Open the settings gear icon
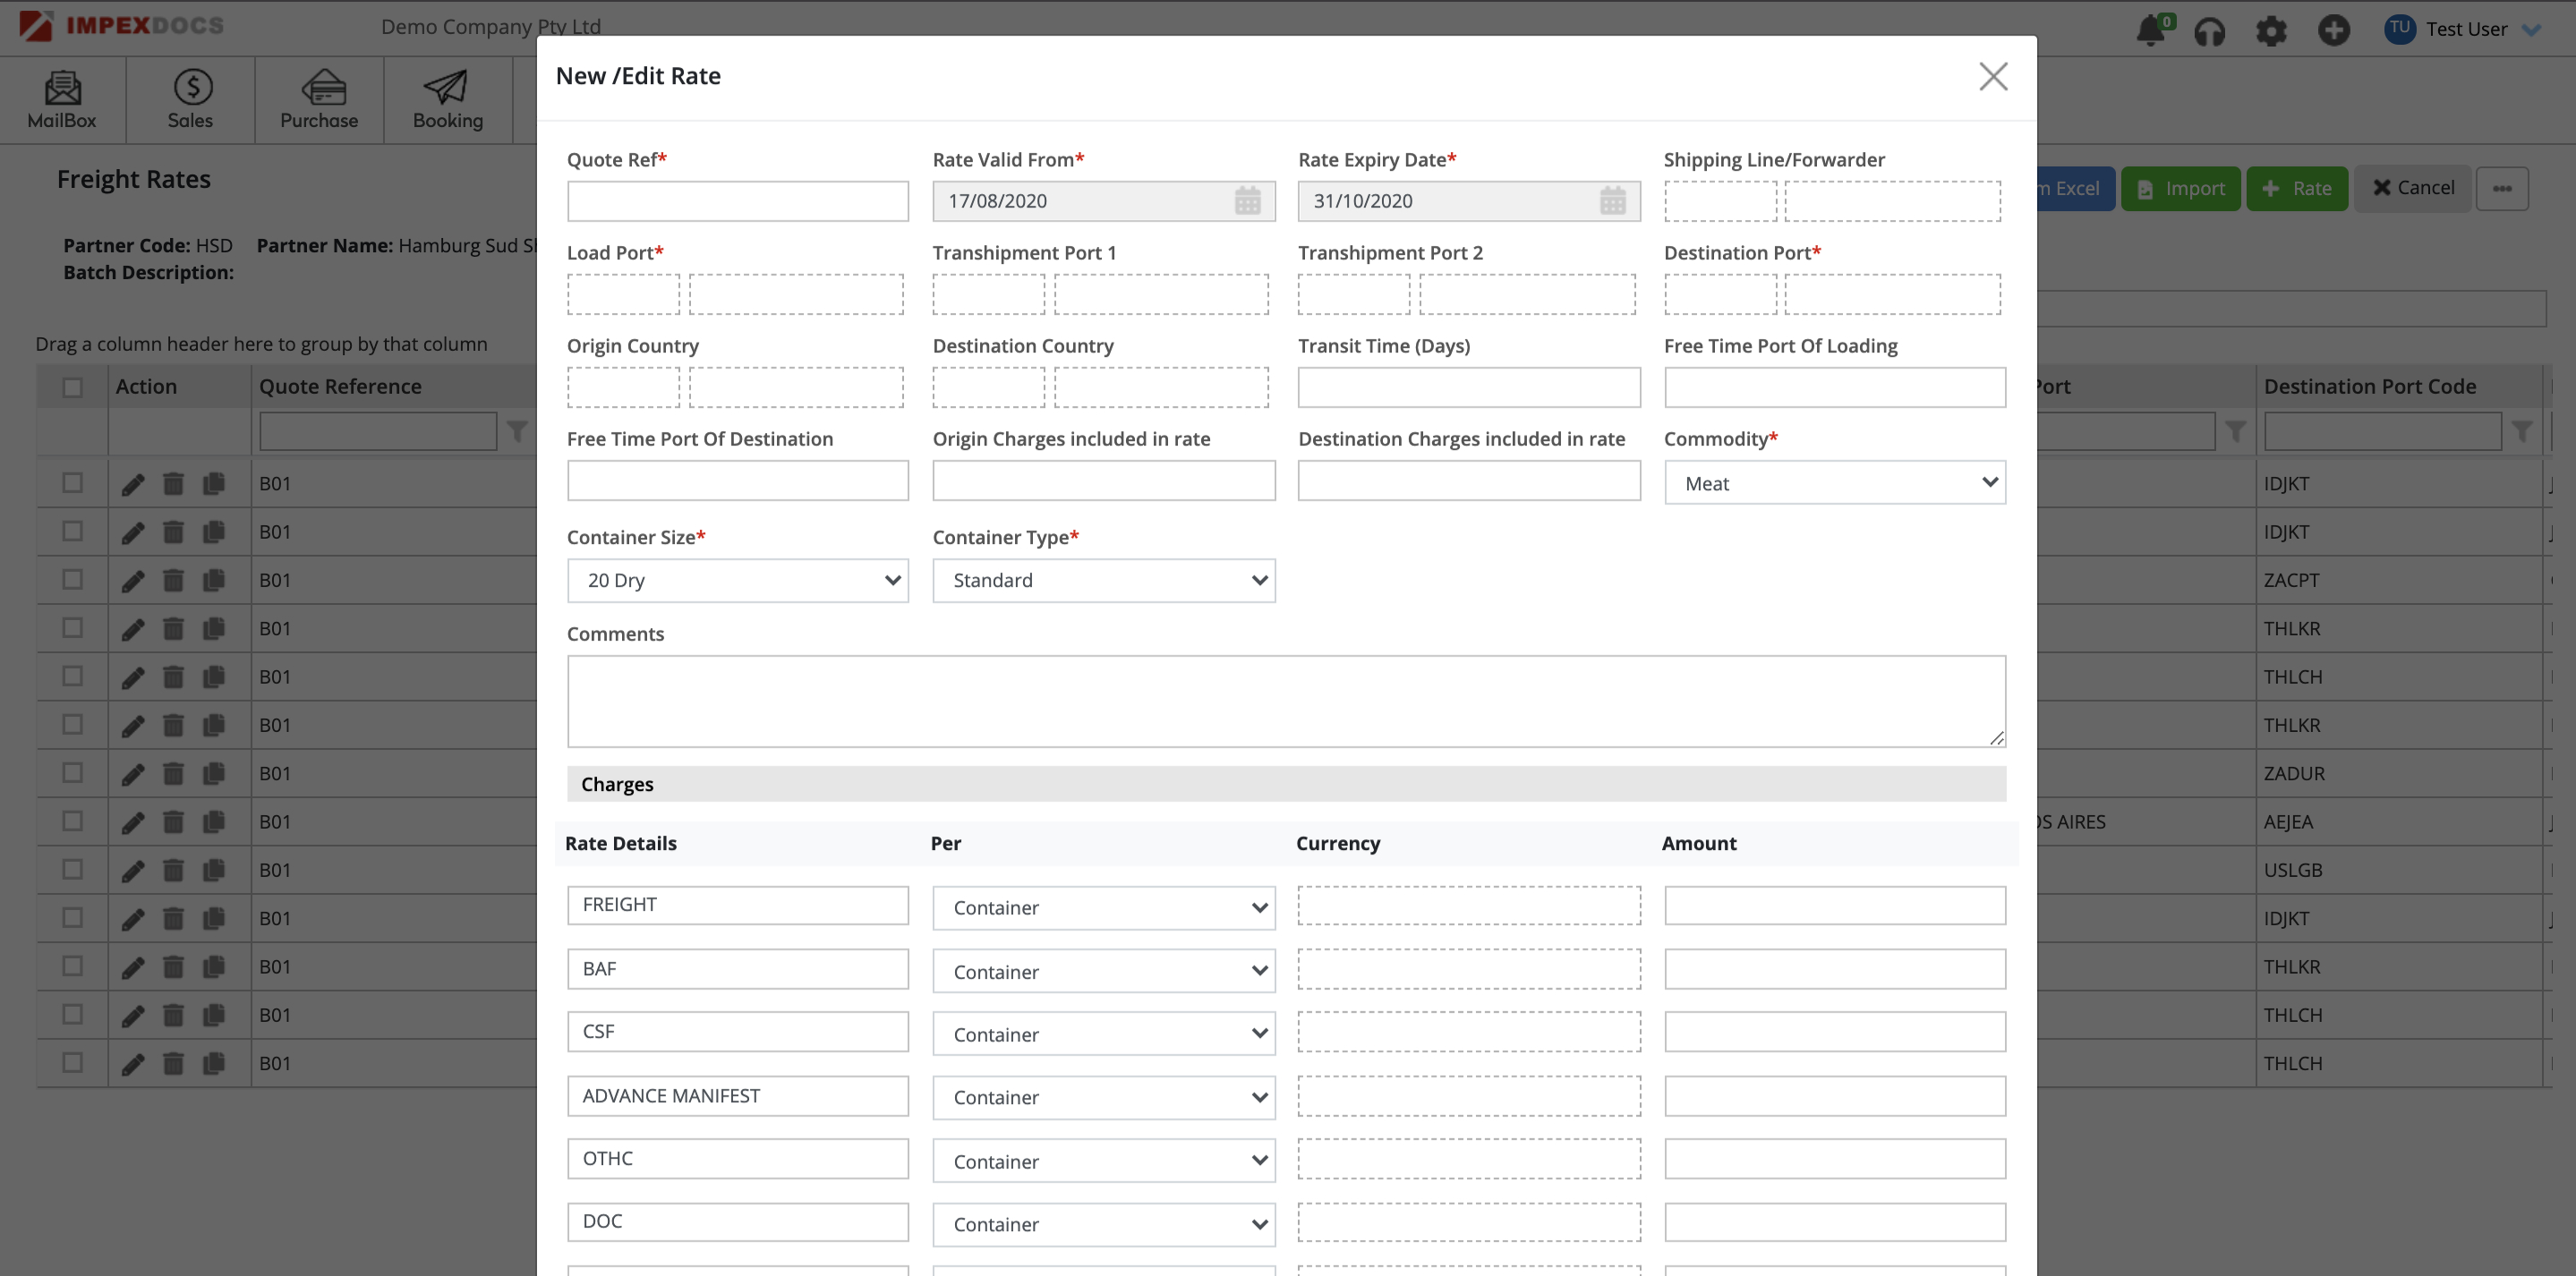The height and width of the screenshot is (1276, 2576). 2271,31
